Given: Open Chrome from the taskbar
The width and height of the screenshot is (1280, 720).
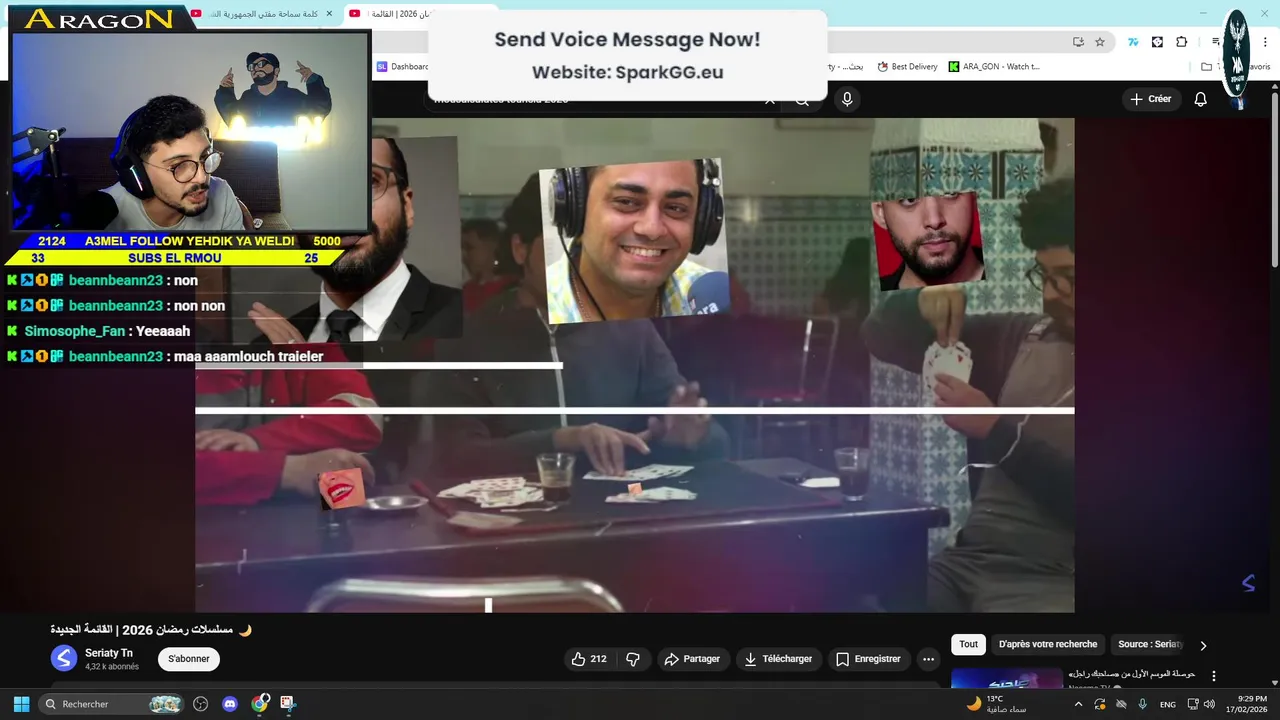Looking at the screenshot, I should [260, 704].
